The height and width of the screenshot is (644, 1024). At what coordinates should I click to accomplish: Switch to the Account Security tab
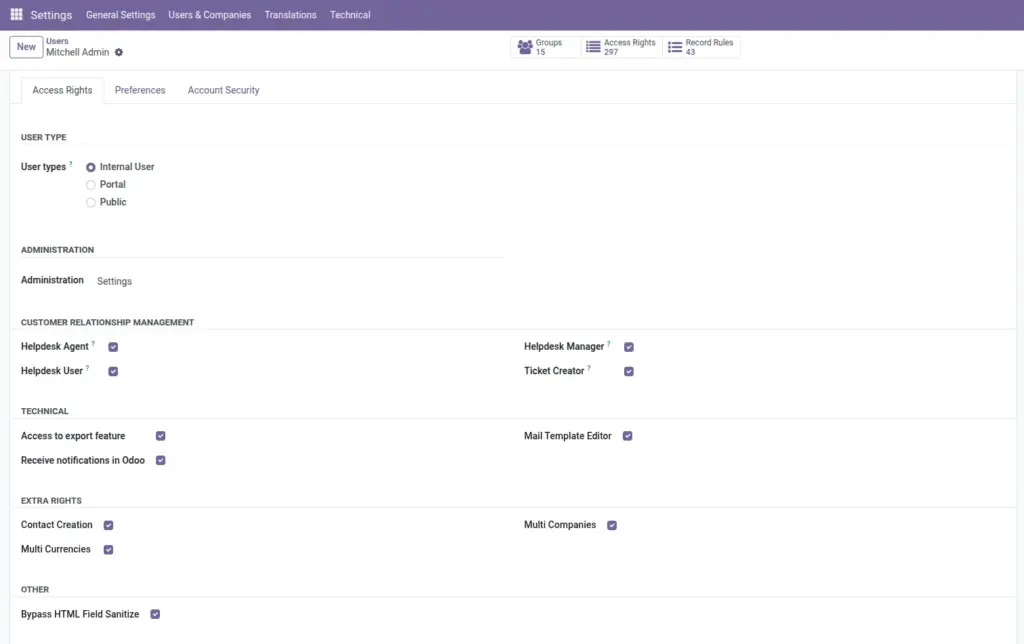point(223,90)
